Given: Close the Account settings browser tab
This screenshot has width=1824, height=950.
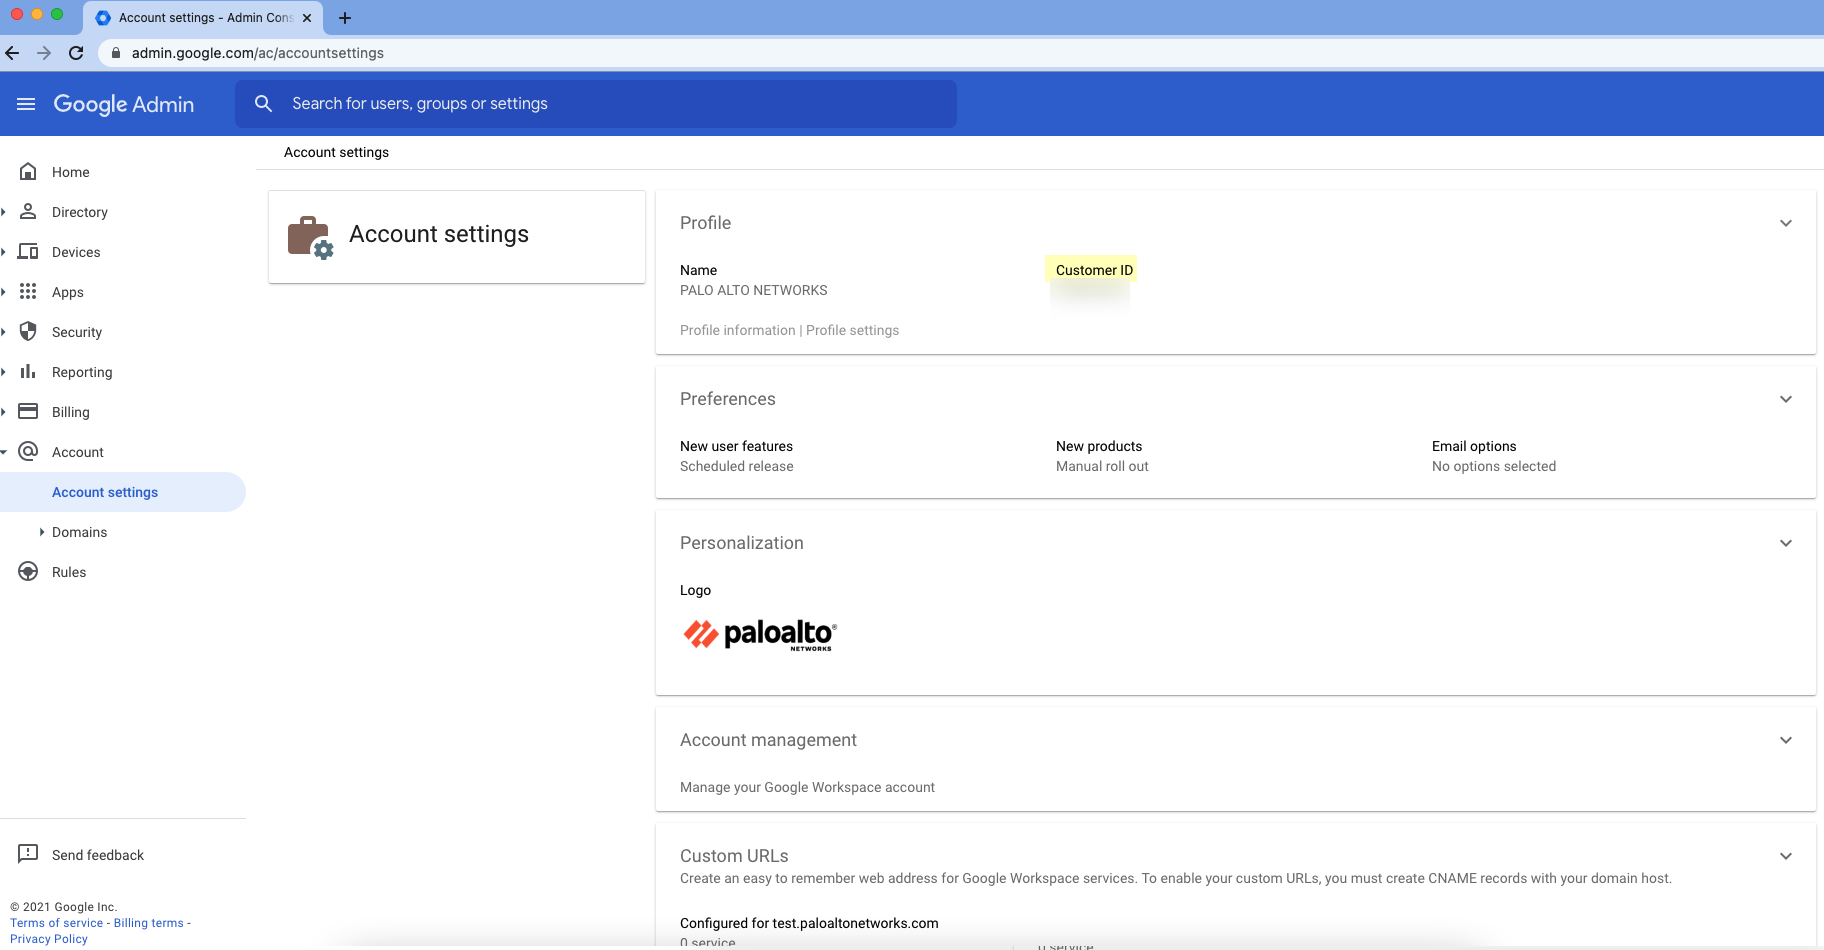Looking at the screenshot, I should pyautogui.click(x=307, y=18).
